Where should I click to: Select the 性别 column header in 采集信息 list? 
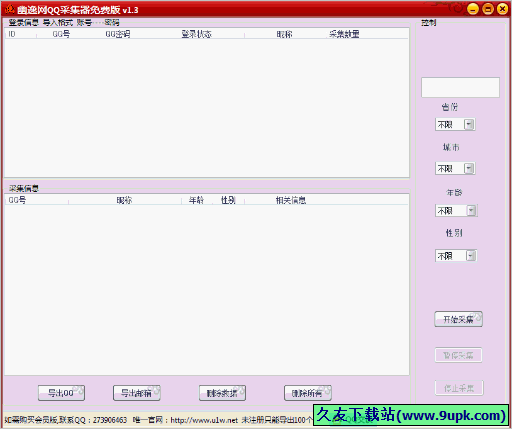(x=228, y=200)
